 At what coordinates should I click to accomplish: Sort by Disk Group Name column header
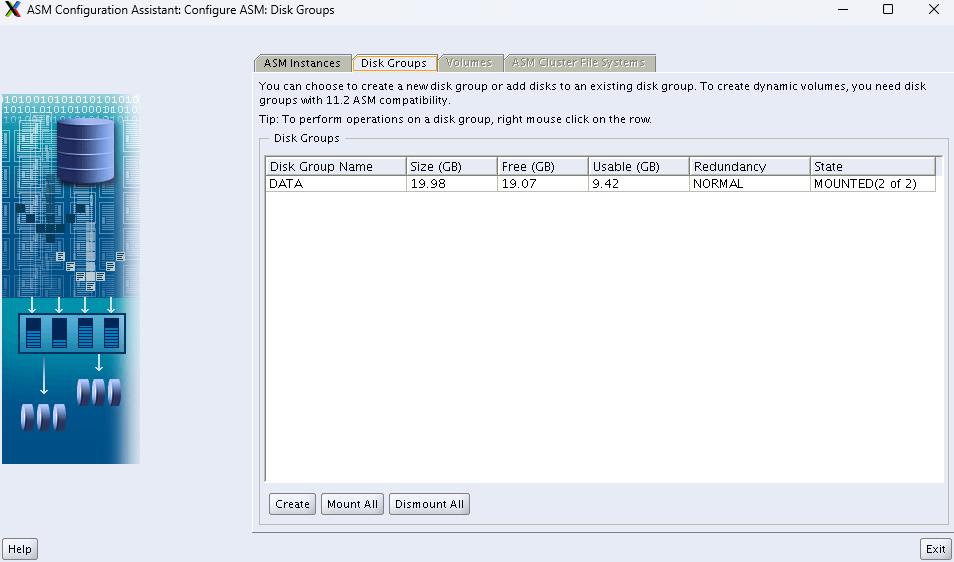point(336,167)
